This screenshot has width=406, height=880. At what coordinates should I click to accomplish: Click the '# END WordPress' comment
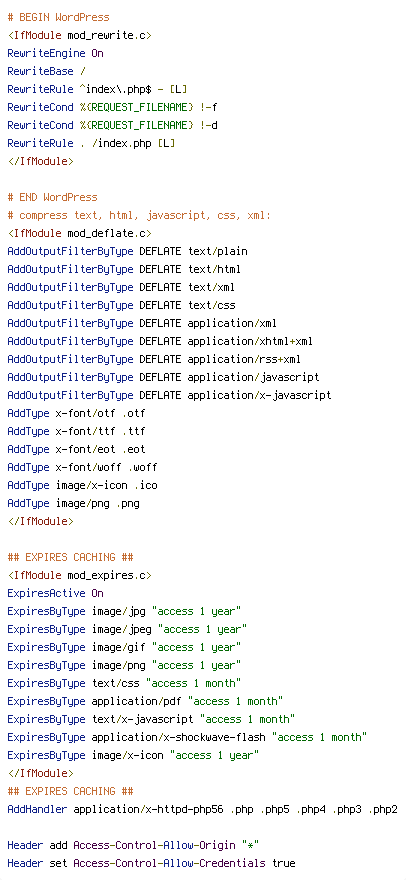[52, 197]
